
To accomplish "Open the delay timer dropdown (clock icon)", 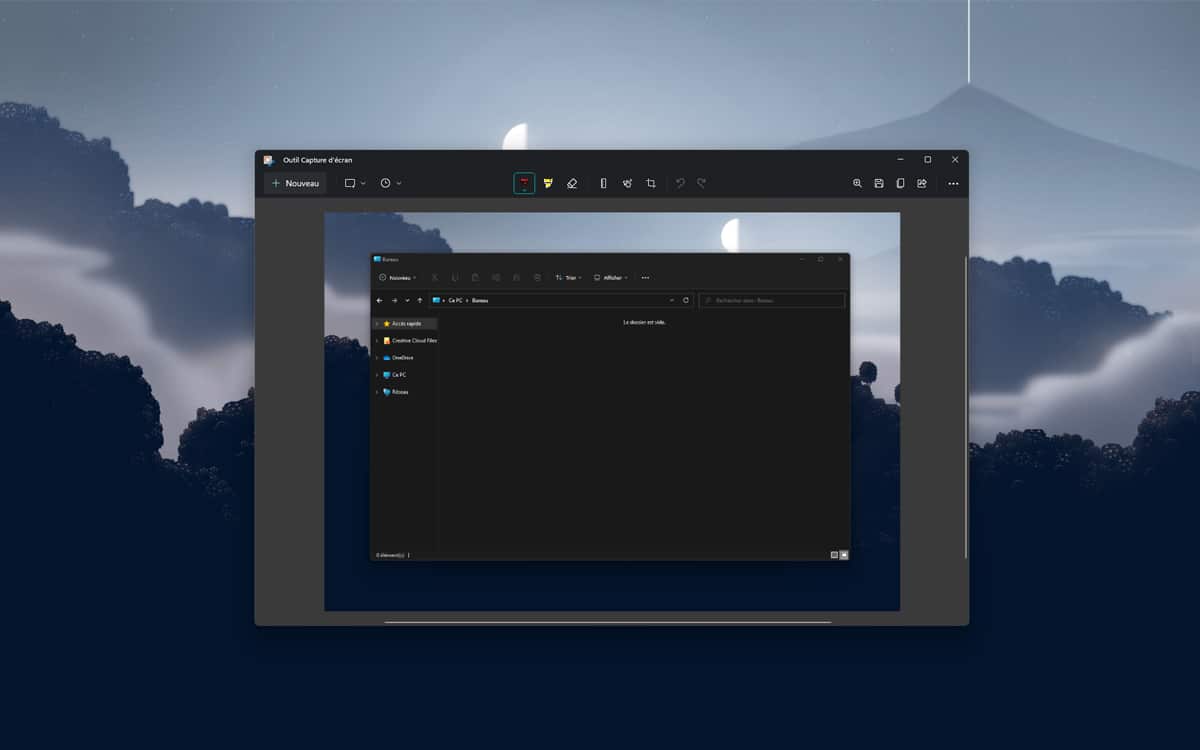I will [x=390, y=183].
